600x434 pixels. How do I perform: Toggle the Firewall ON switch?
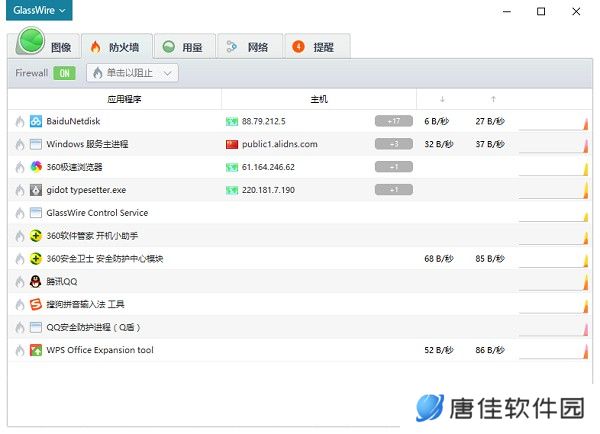coord(64,73)
